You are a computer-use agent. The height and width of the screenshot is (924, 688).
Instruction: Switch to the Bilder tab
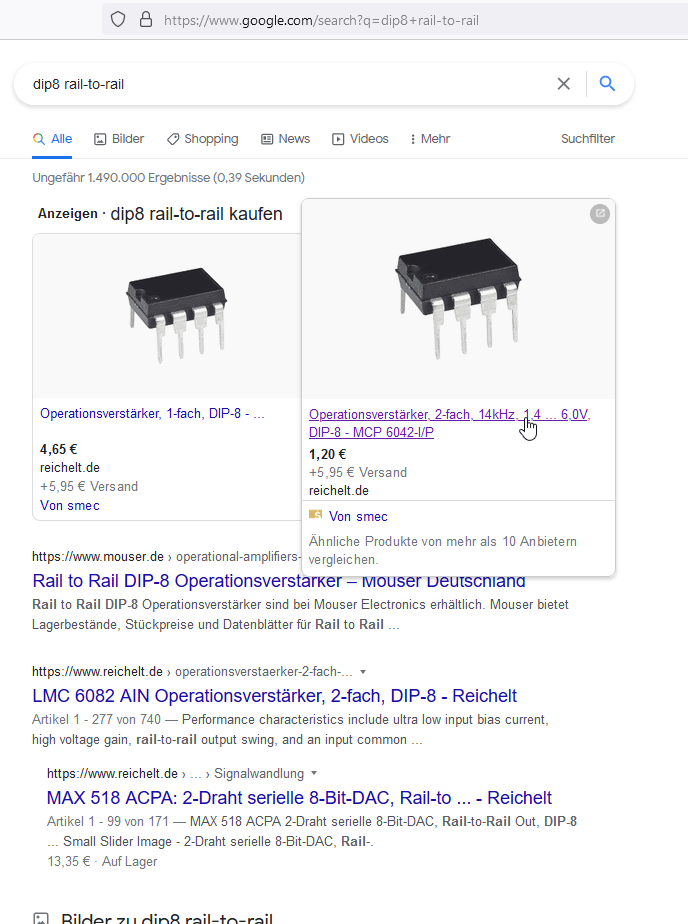tap(119, 139)
